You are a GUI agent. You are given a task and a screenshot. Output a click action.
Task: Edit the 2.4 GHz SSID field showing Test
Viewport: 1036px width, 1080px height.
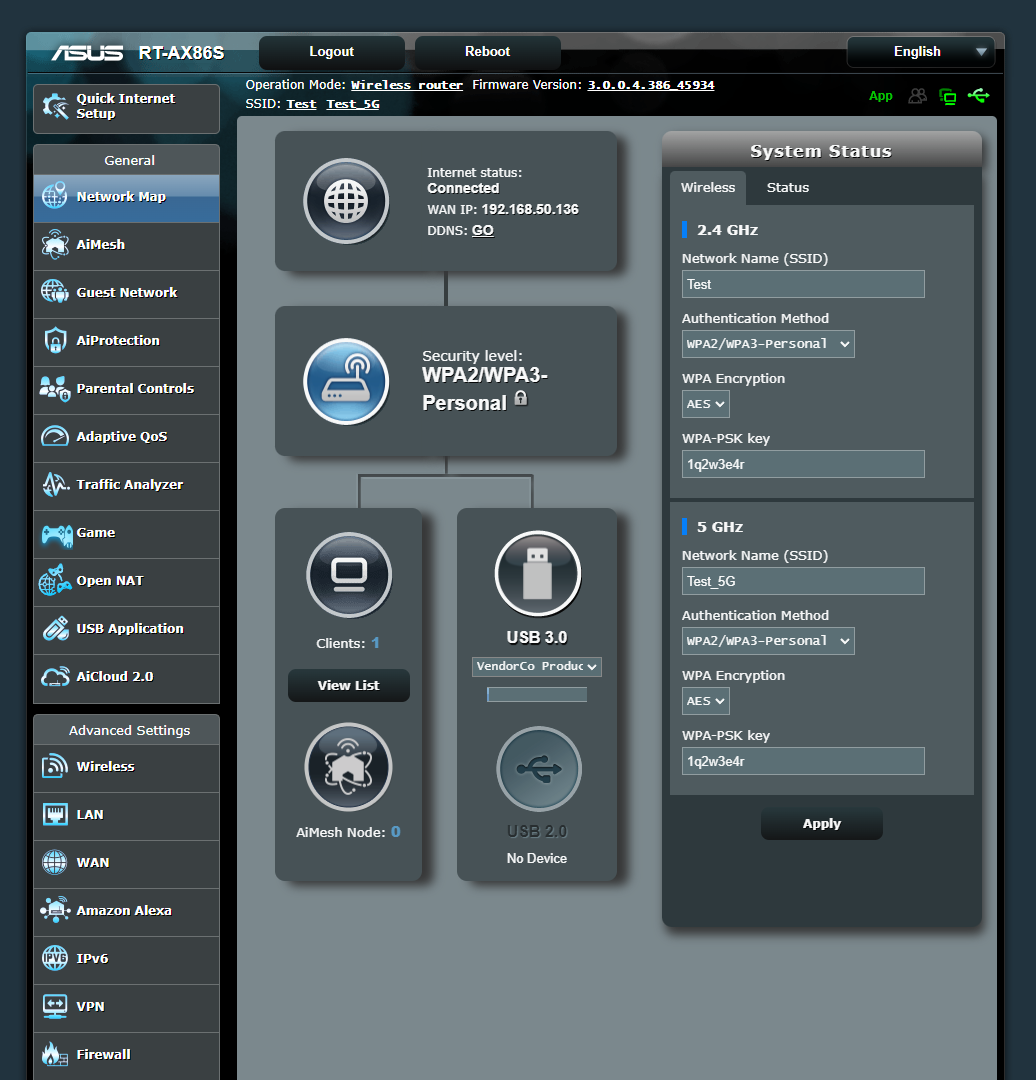coord(803,284)
